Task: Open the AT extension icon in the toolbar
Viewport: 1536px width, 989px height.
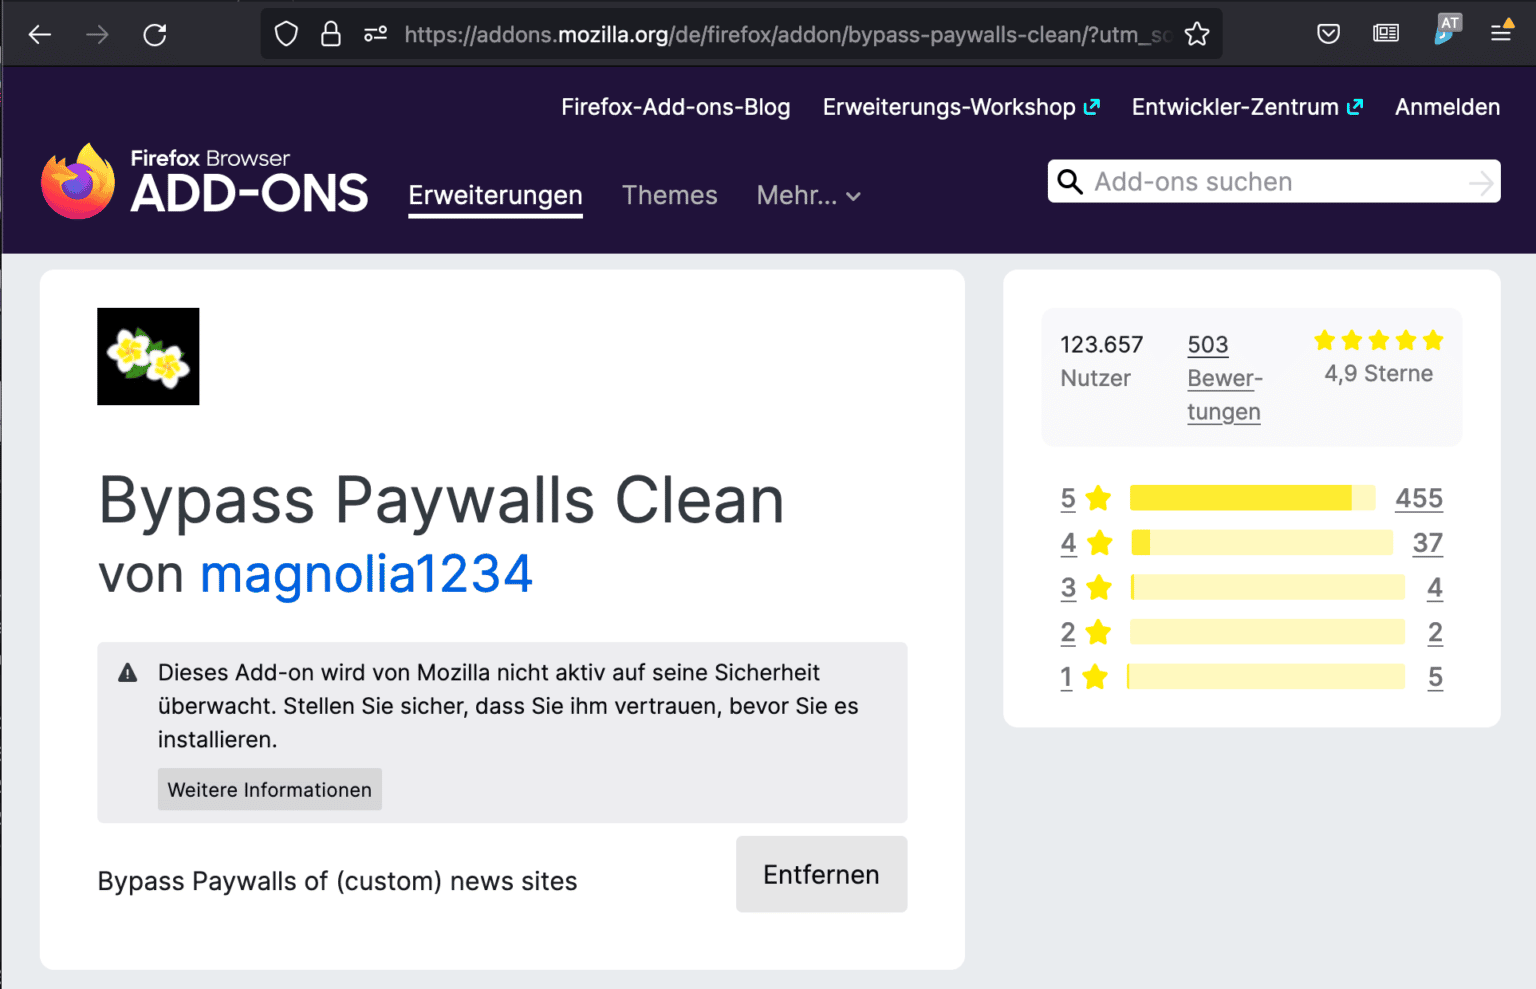Action: pyautogui.click(x=1447, y=30)
